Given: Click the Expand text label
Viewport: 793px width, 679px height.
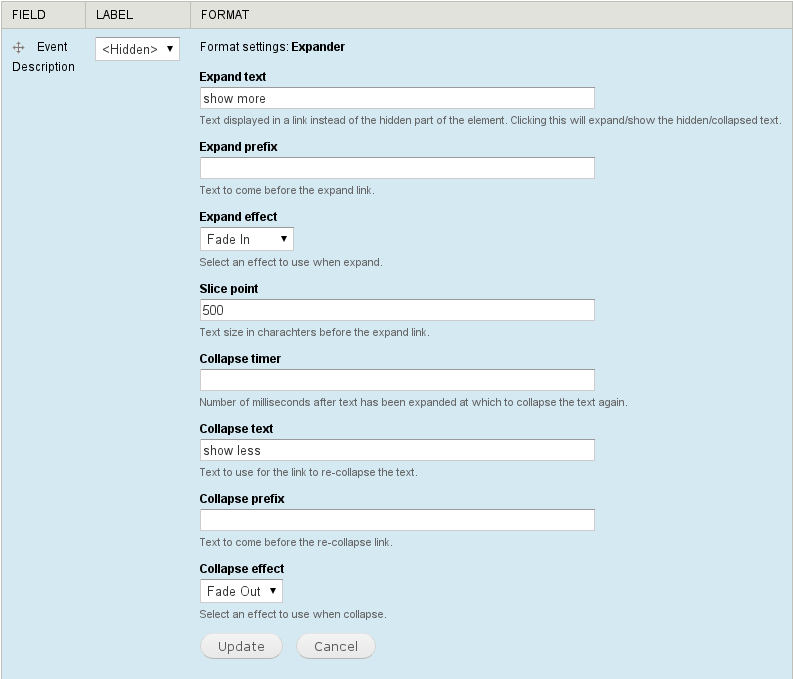Looking at the screenshot, I should [233, 77].
